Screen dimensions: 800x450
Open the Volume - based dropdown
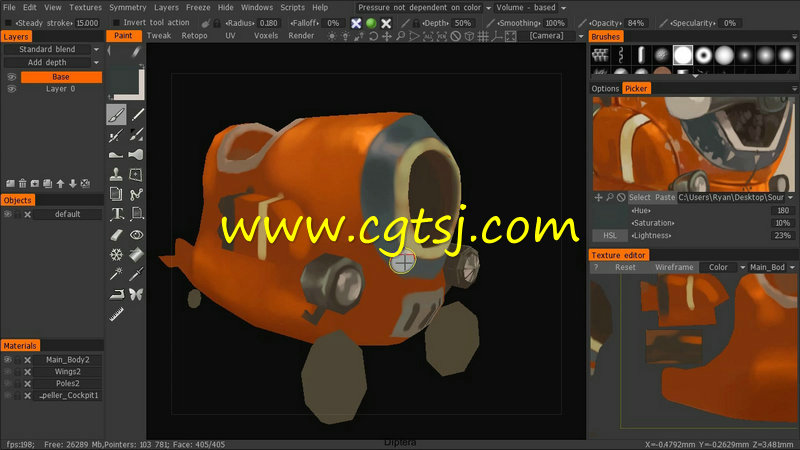(564, 8)
